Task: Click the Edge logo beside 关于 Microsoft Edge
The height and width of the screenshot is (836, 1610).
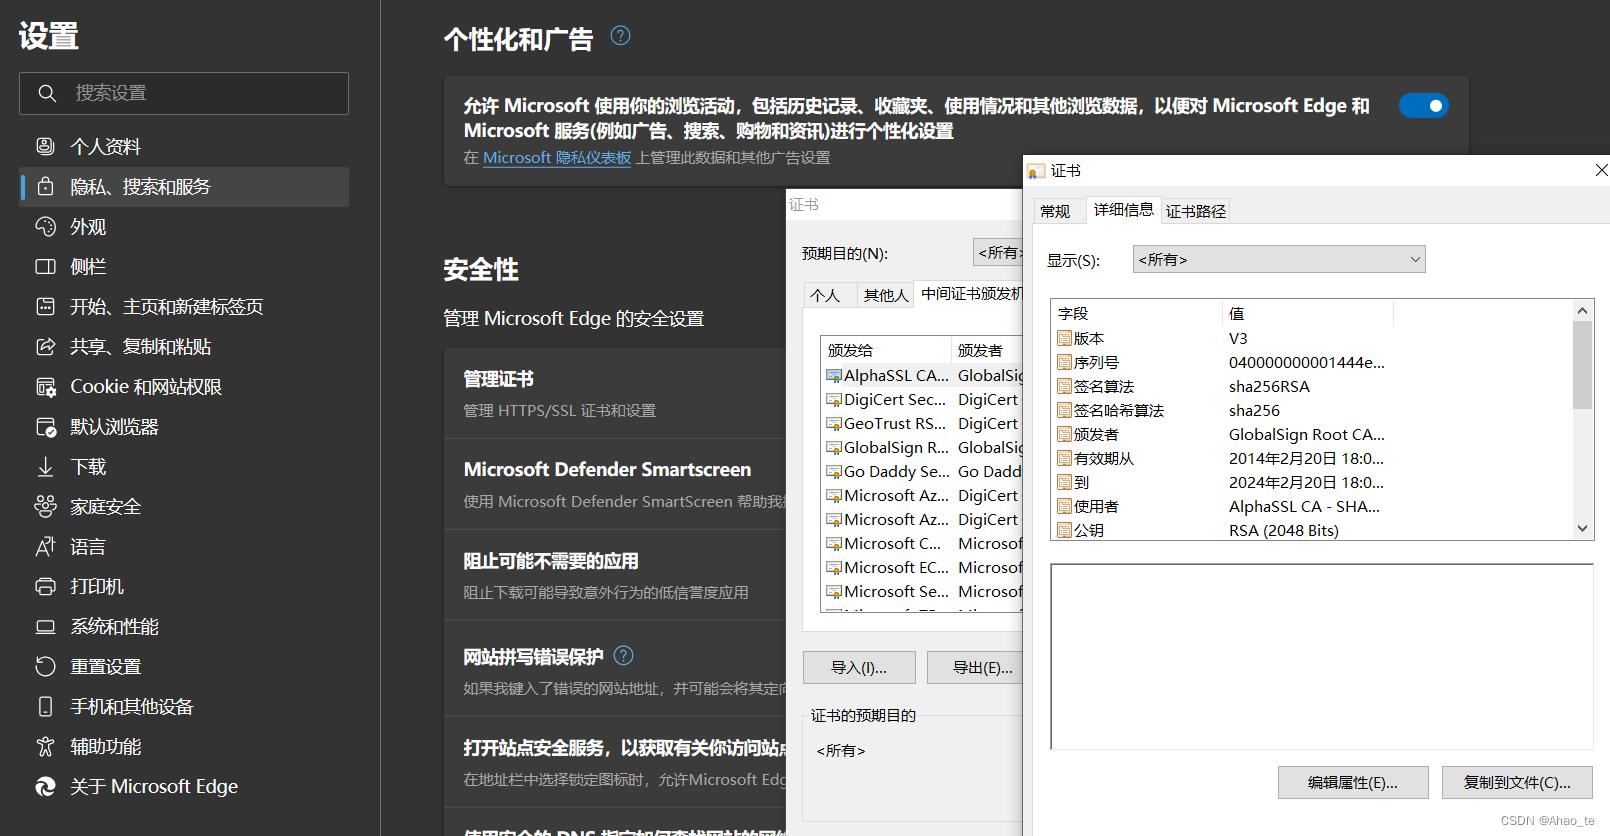Action: (x=45, y=786)
